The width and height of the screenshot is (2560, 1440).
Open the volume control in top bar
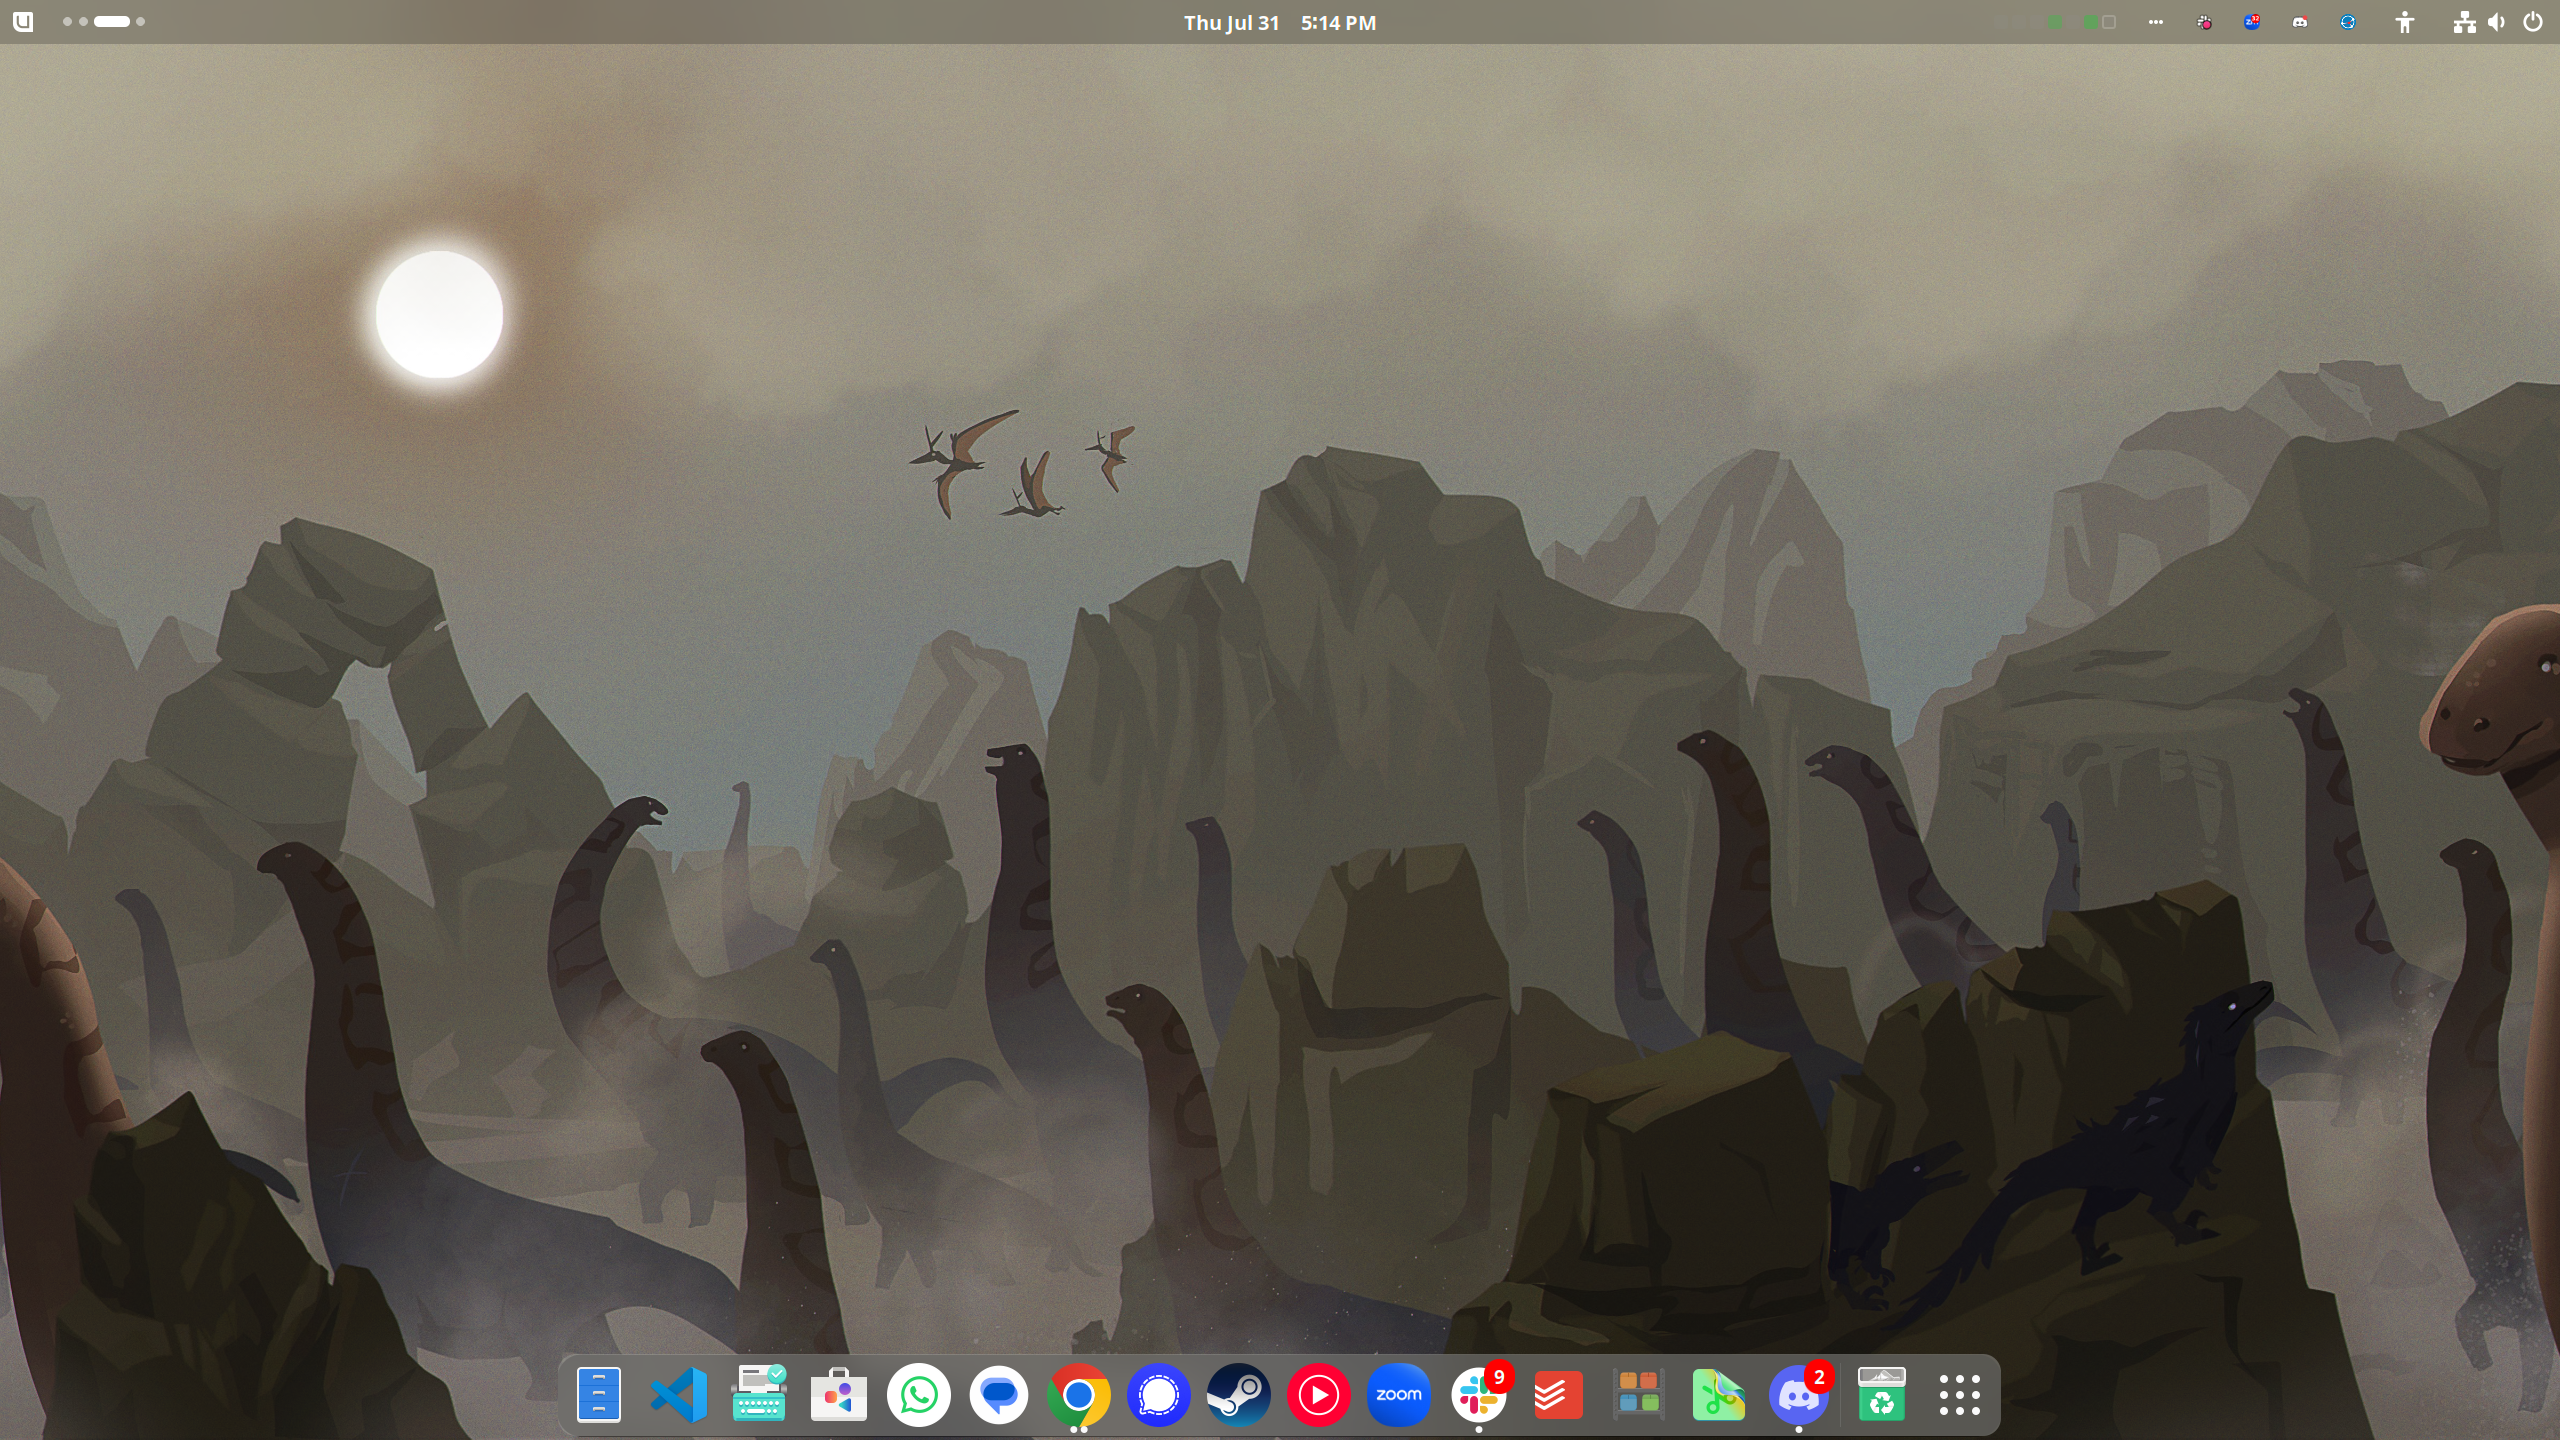(x=2497, y=22)
